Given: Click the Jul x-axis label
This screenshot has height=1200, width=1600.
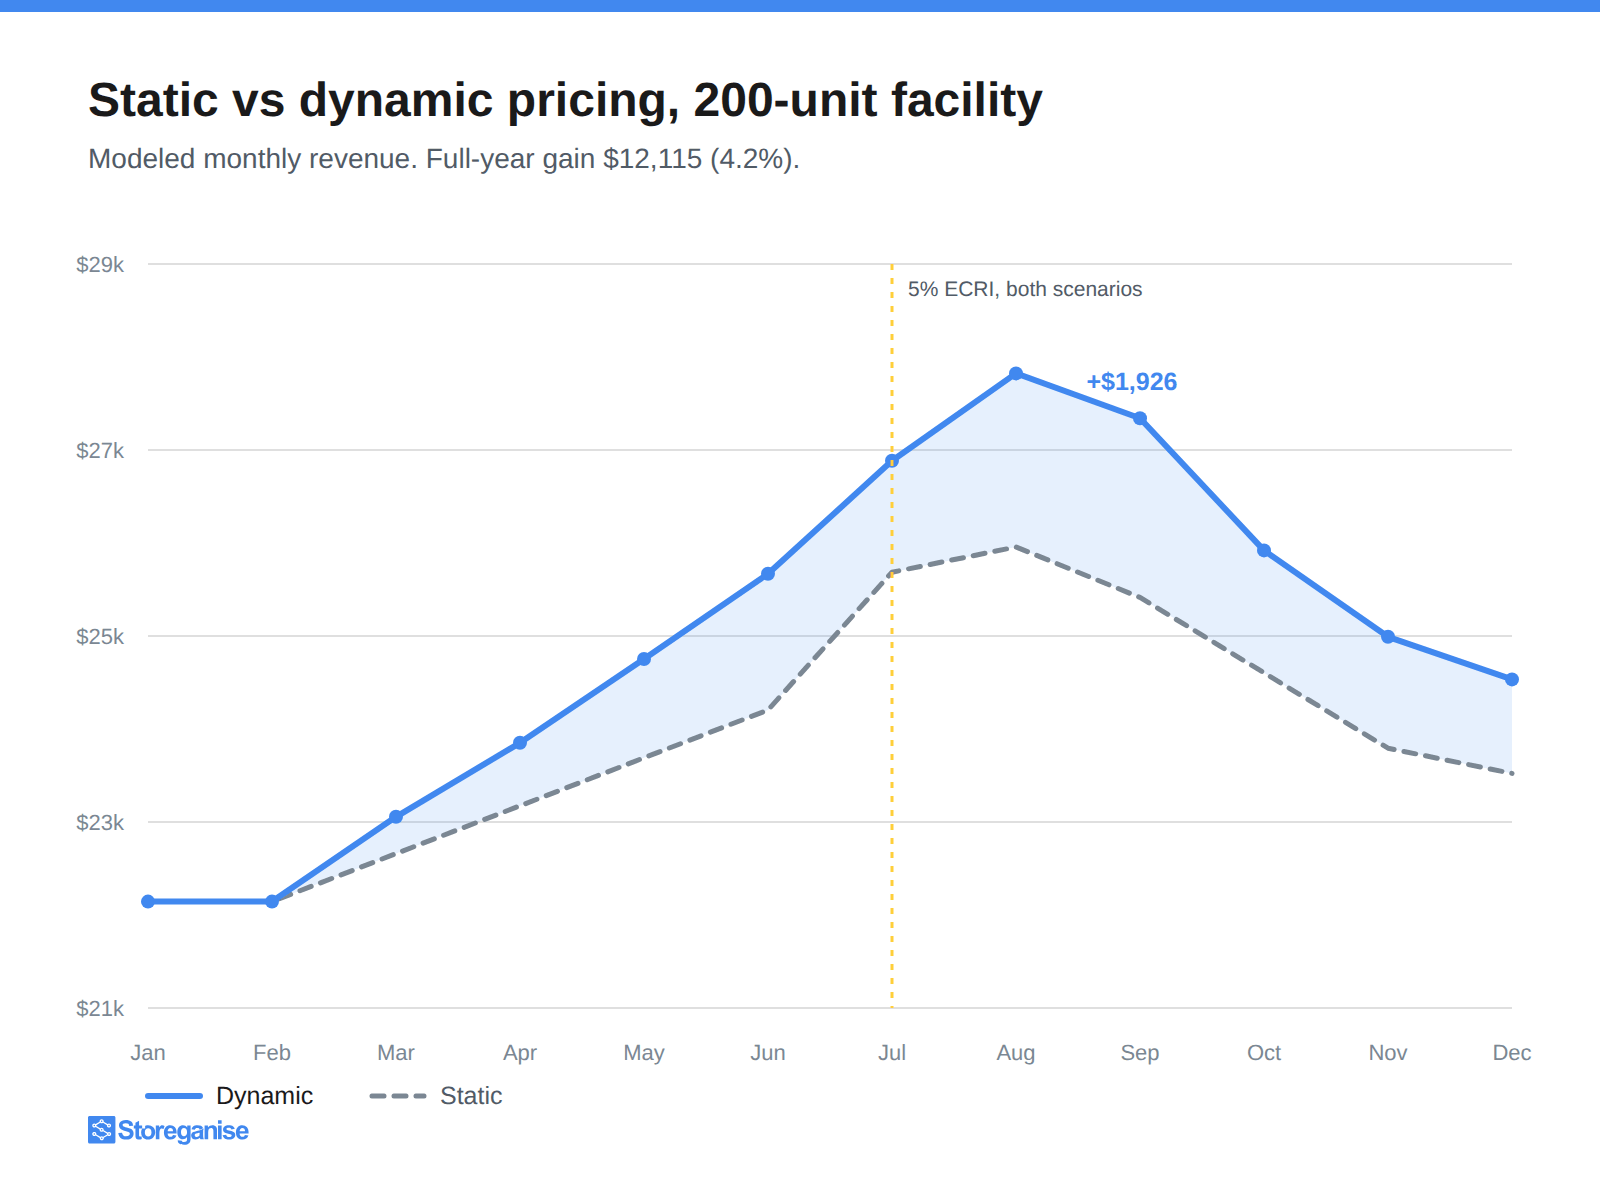Looking at the screenshot, I should pos(892,1053).
